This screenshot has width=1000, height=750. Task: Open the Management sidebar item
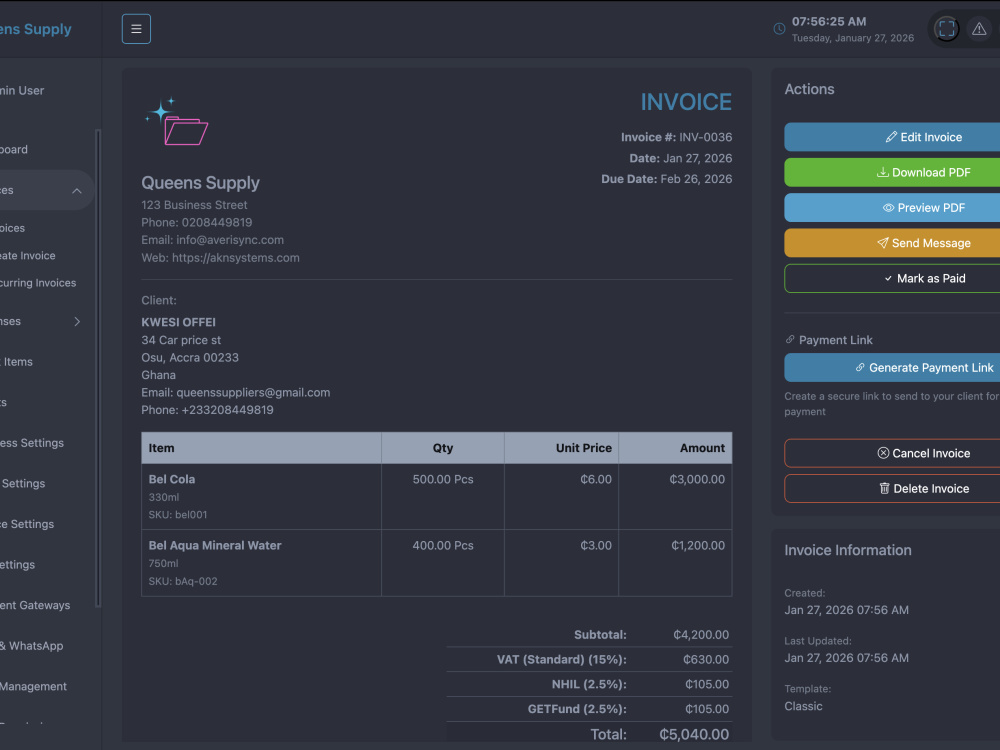pos(33,687)
